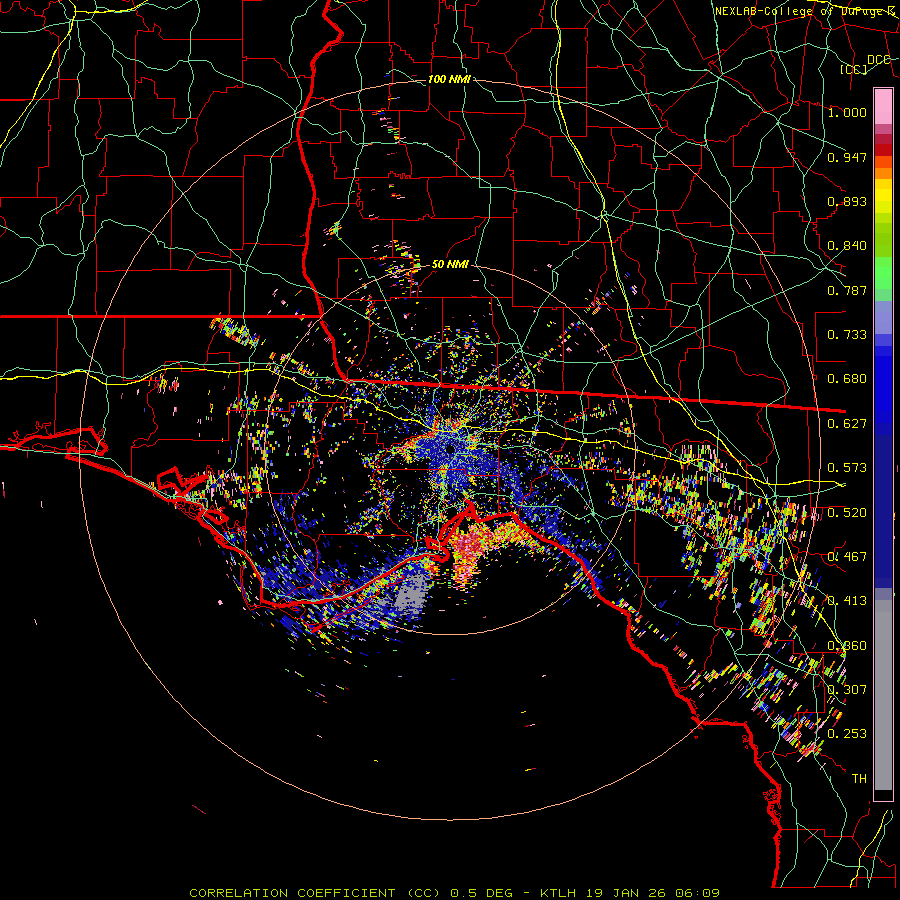900x900 pixels.
Task: Pick the gray lower segment of the color bar
Action: point(883,695)
